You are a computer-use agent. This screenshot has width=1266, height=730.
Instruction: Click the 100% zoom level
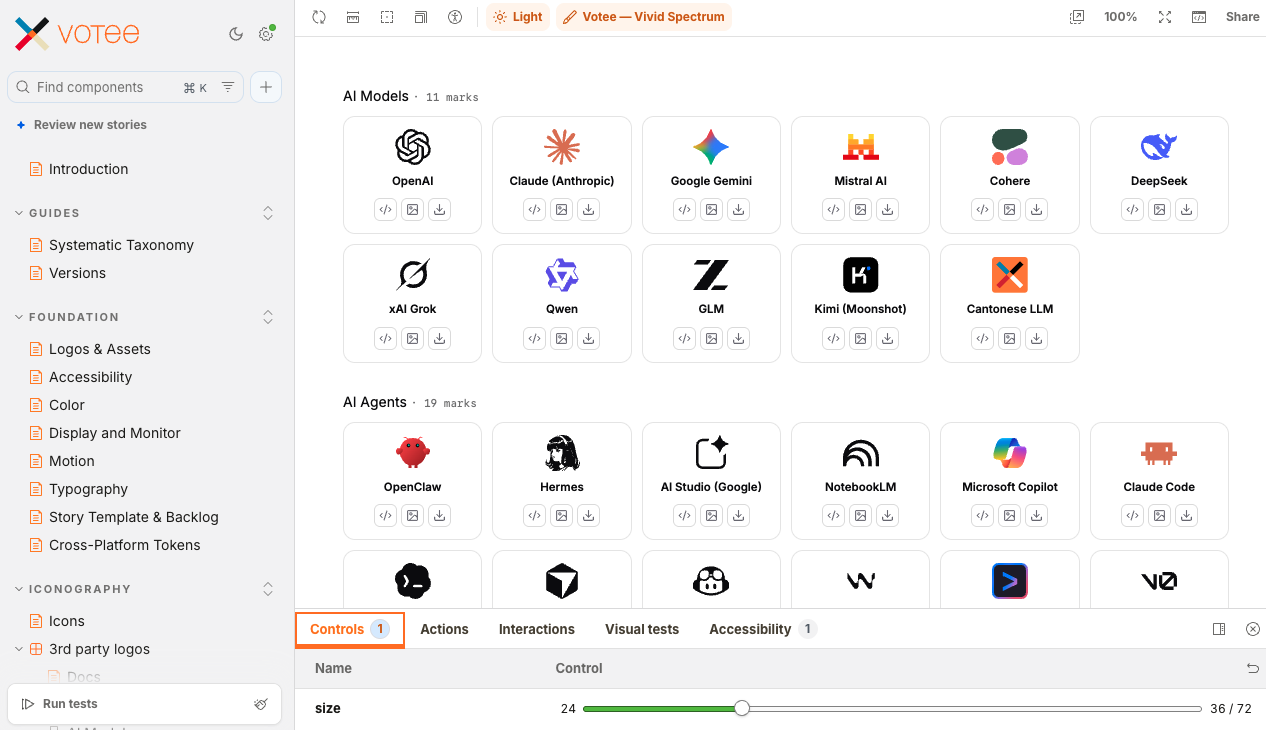(x=1121, y=17)
